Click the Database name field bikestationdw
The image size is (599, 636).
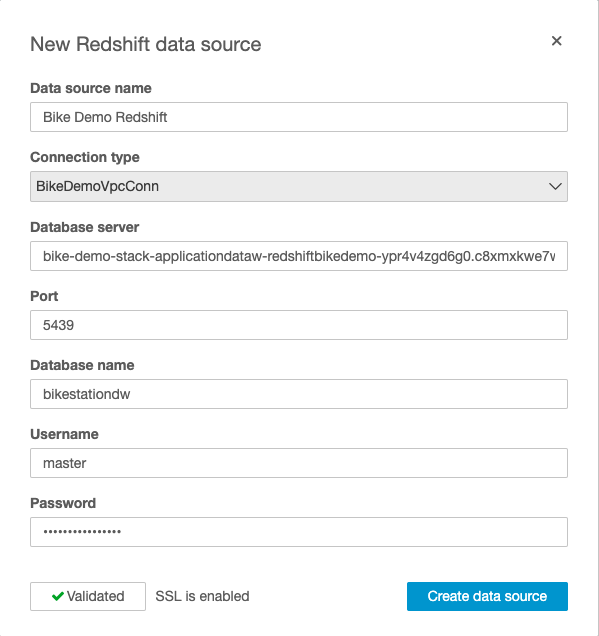(x=299, y=394)
